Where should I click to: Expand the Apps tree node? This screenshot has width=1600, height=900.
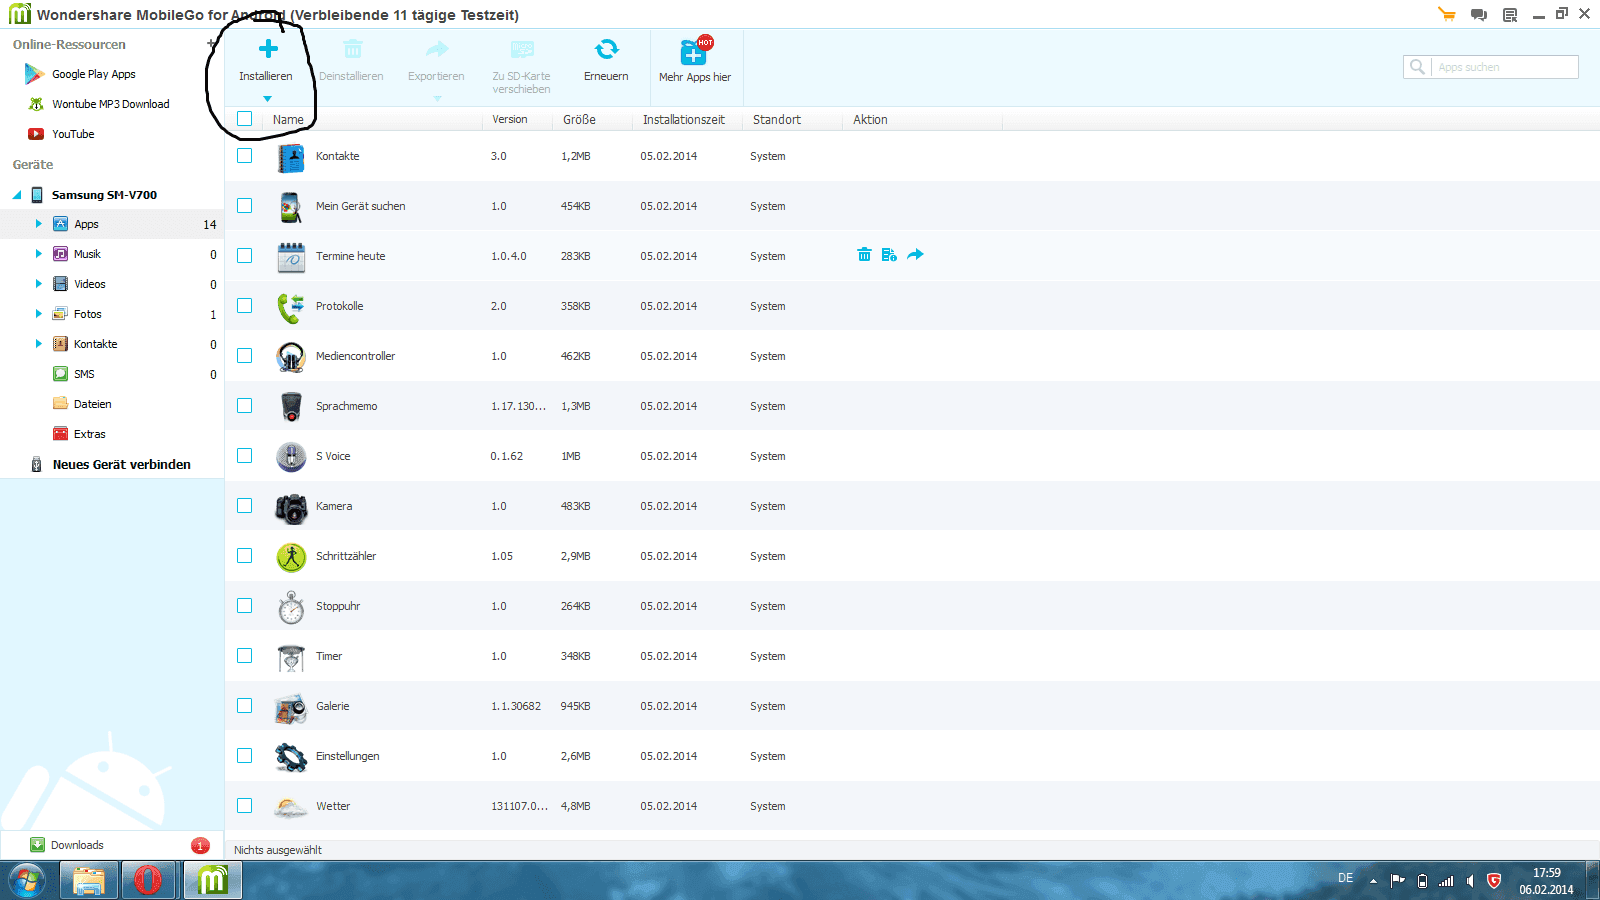tap(38, 224)
